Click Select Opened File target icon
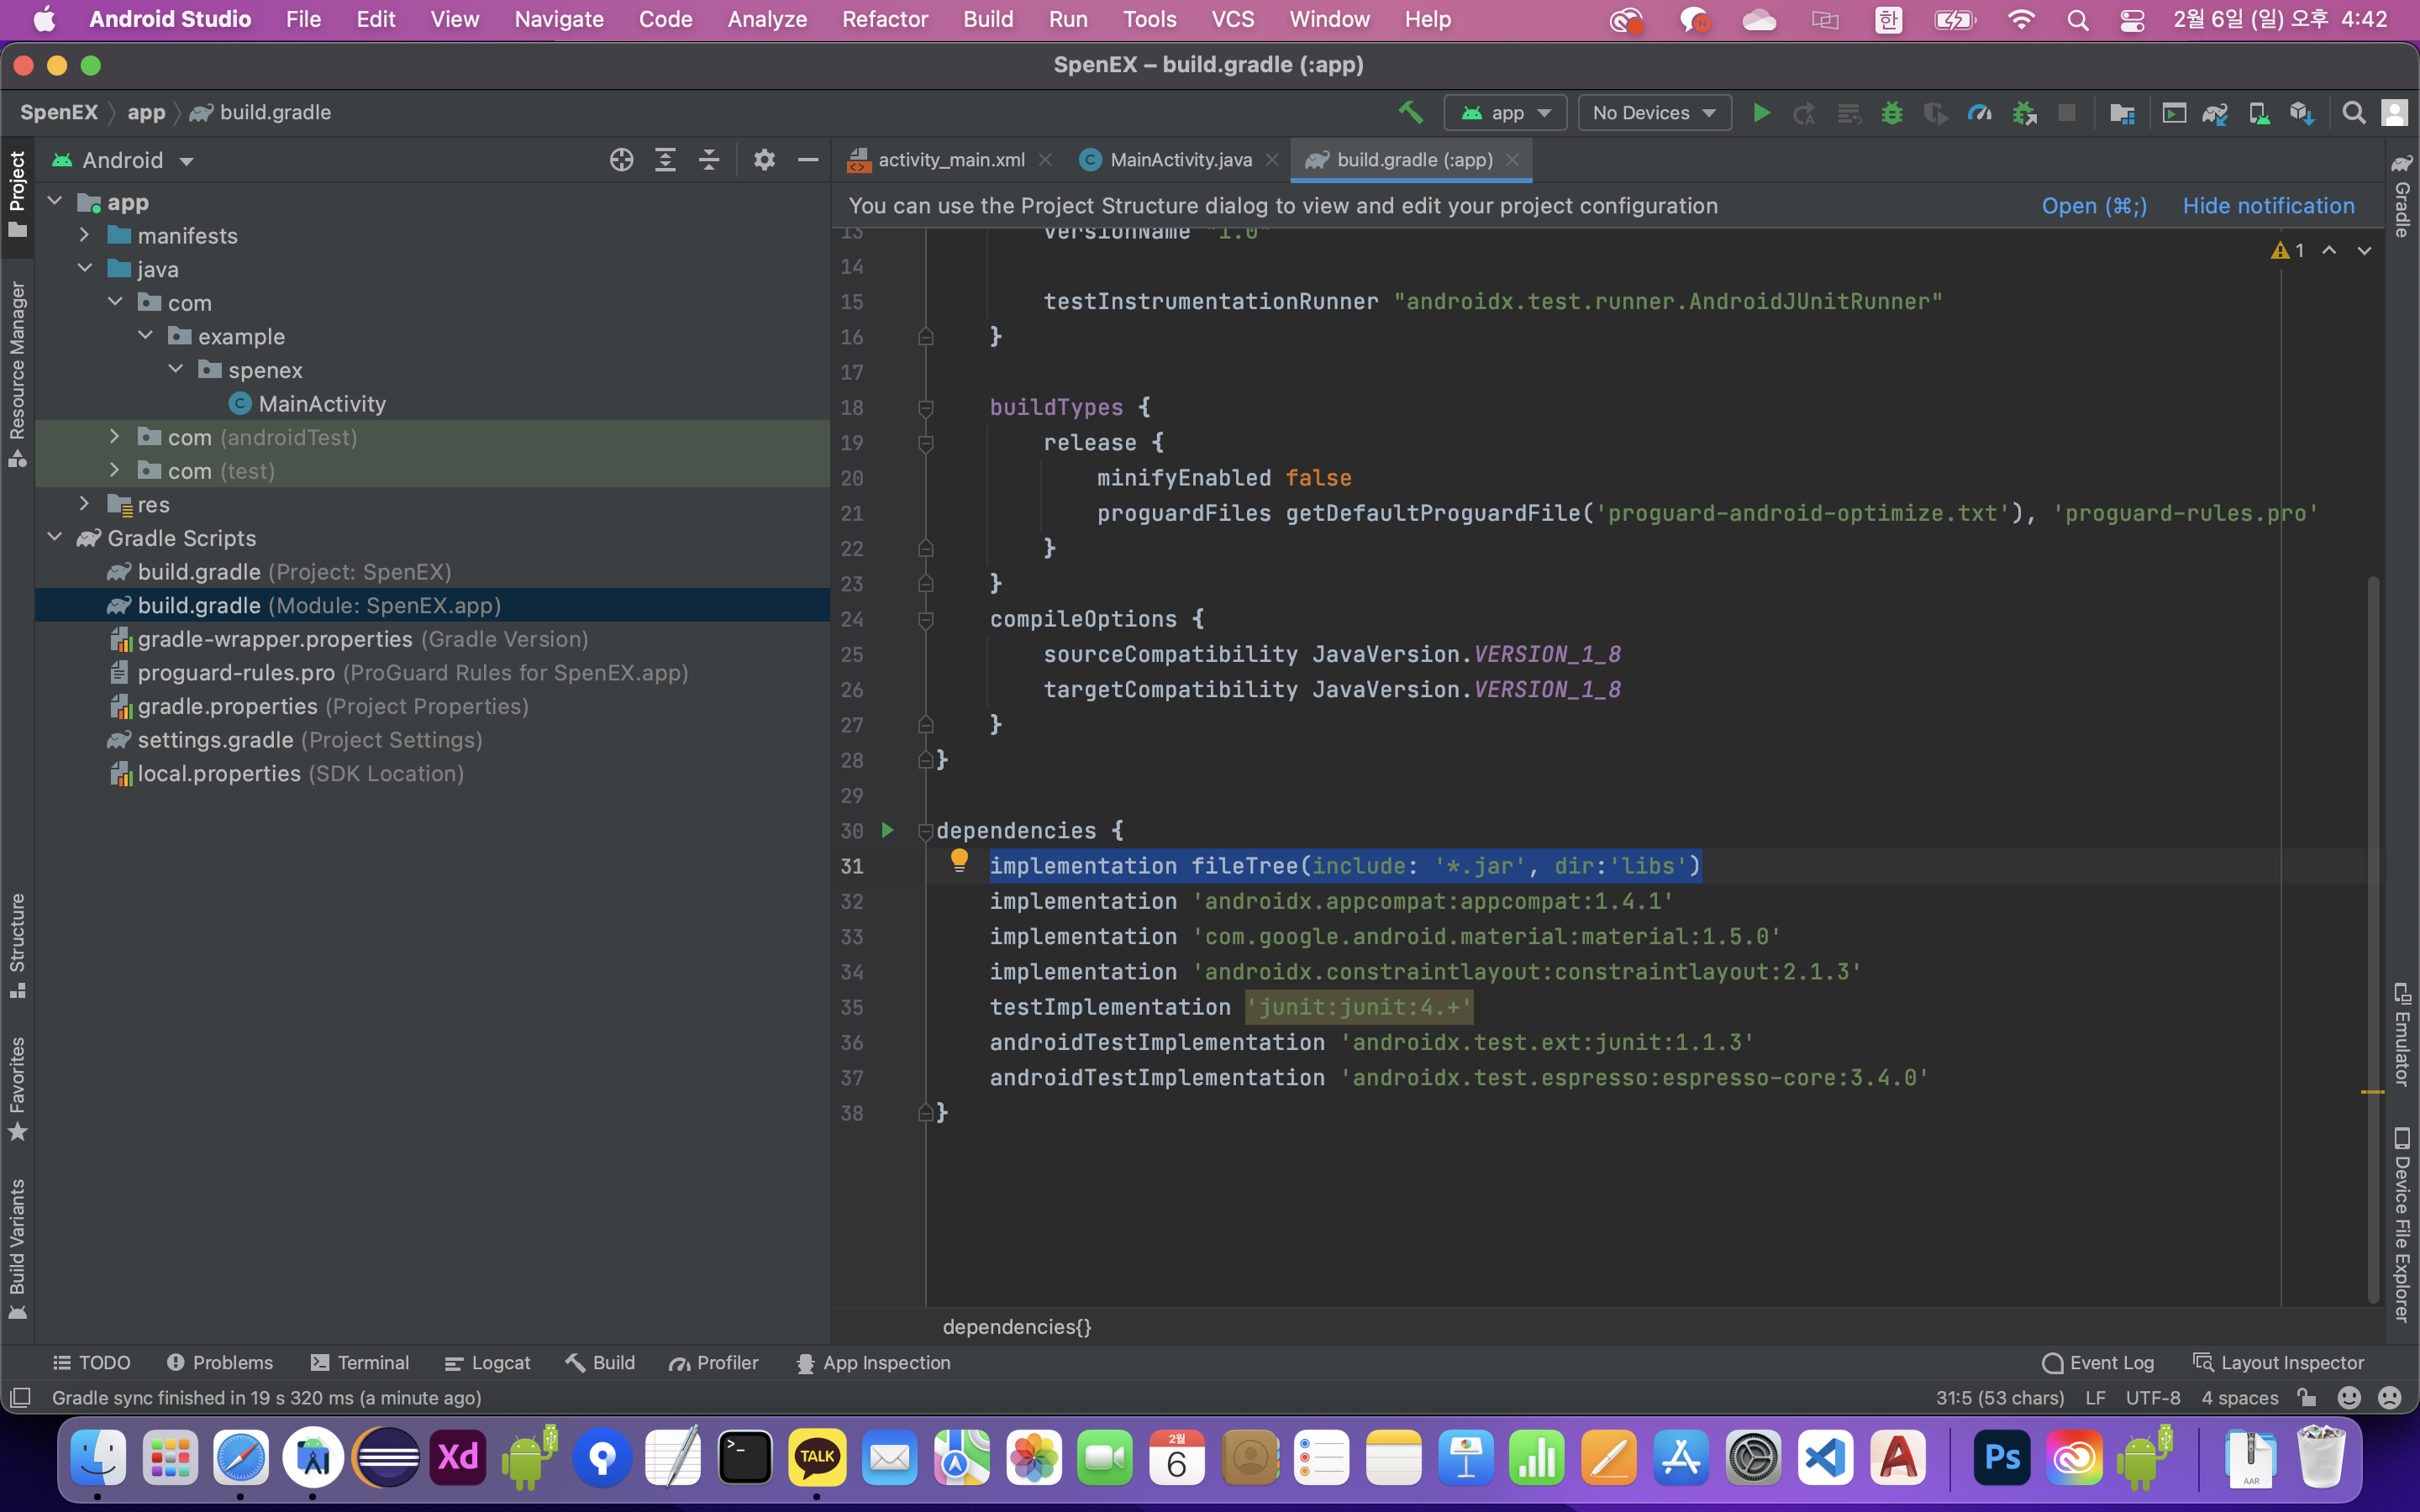This screenshot has width=2420, height=1512. pos(621,160)
